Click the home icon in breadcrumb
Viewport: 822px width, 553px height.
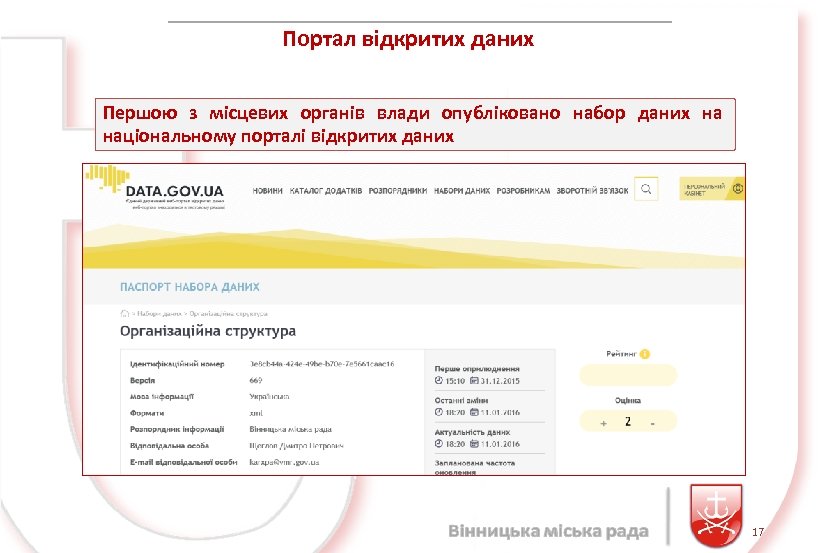(x=125, y=313)
